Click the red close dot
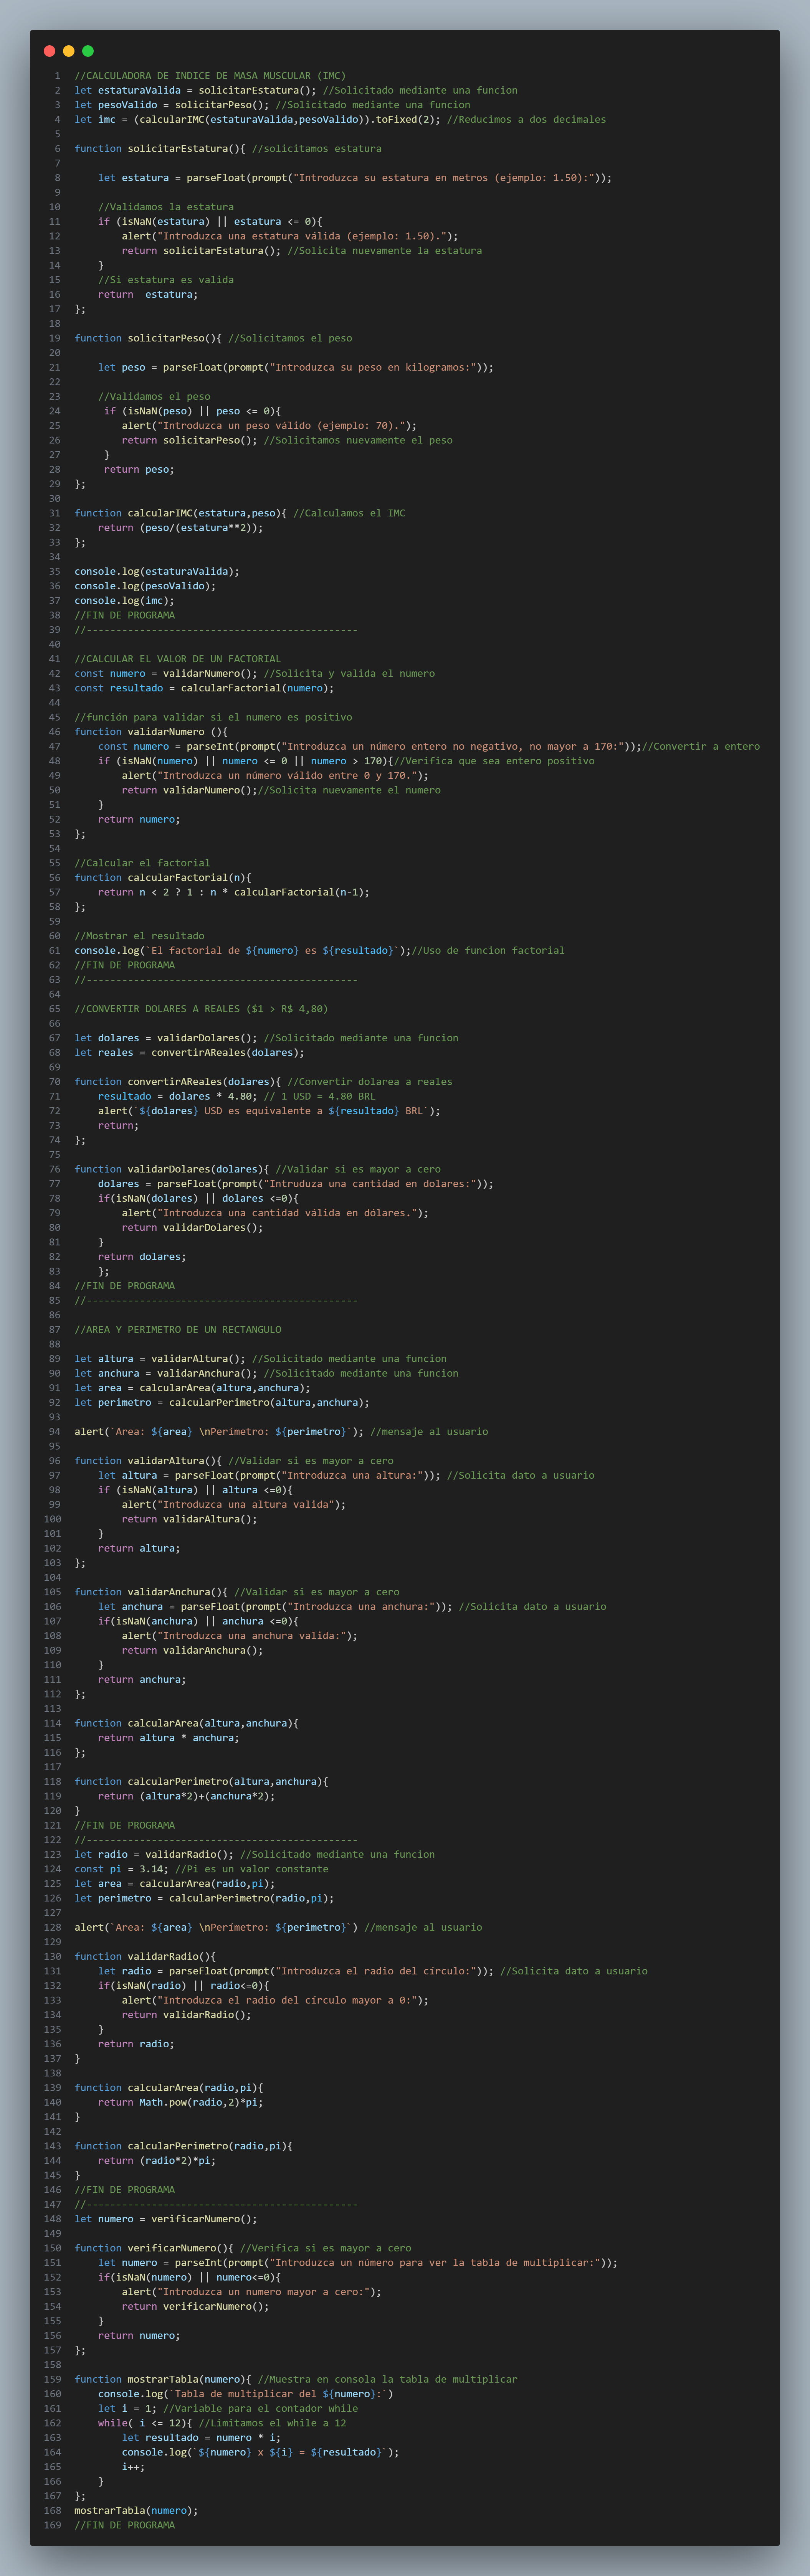 click(50, 51)
